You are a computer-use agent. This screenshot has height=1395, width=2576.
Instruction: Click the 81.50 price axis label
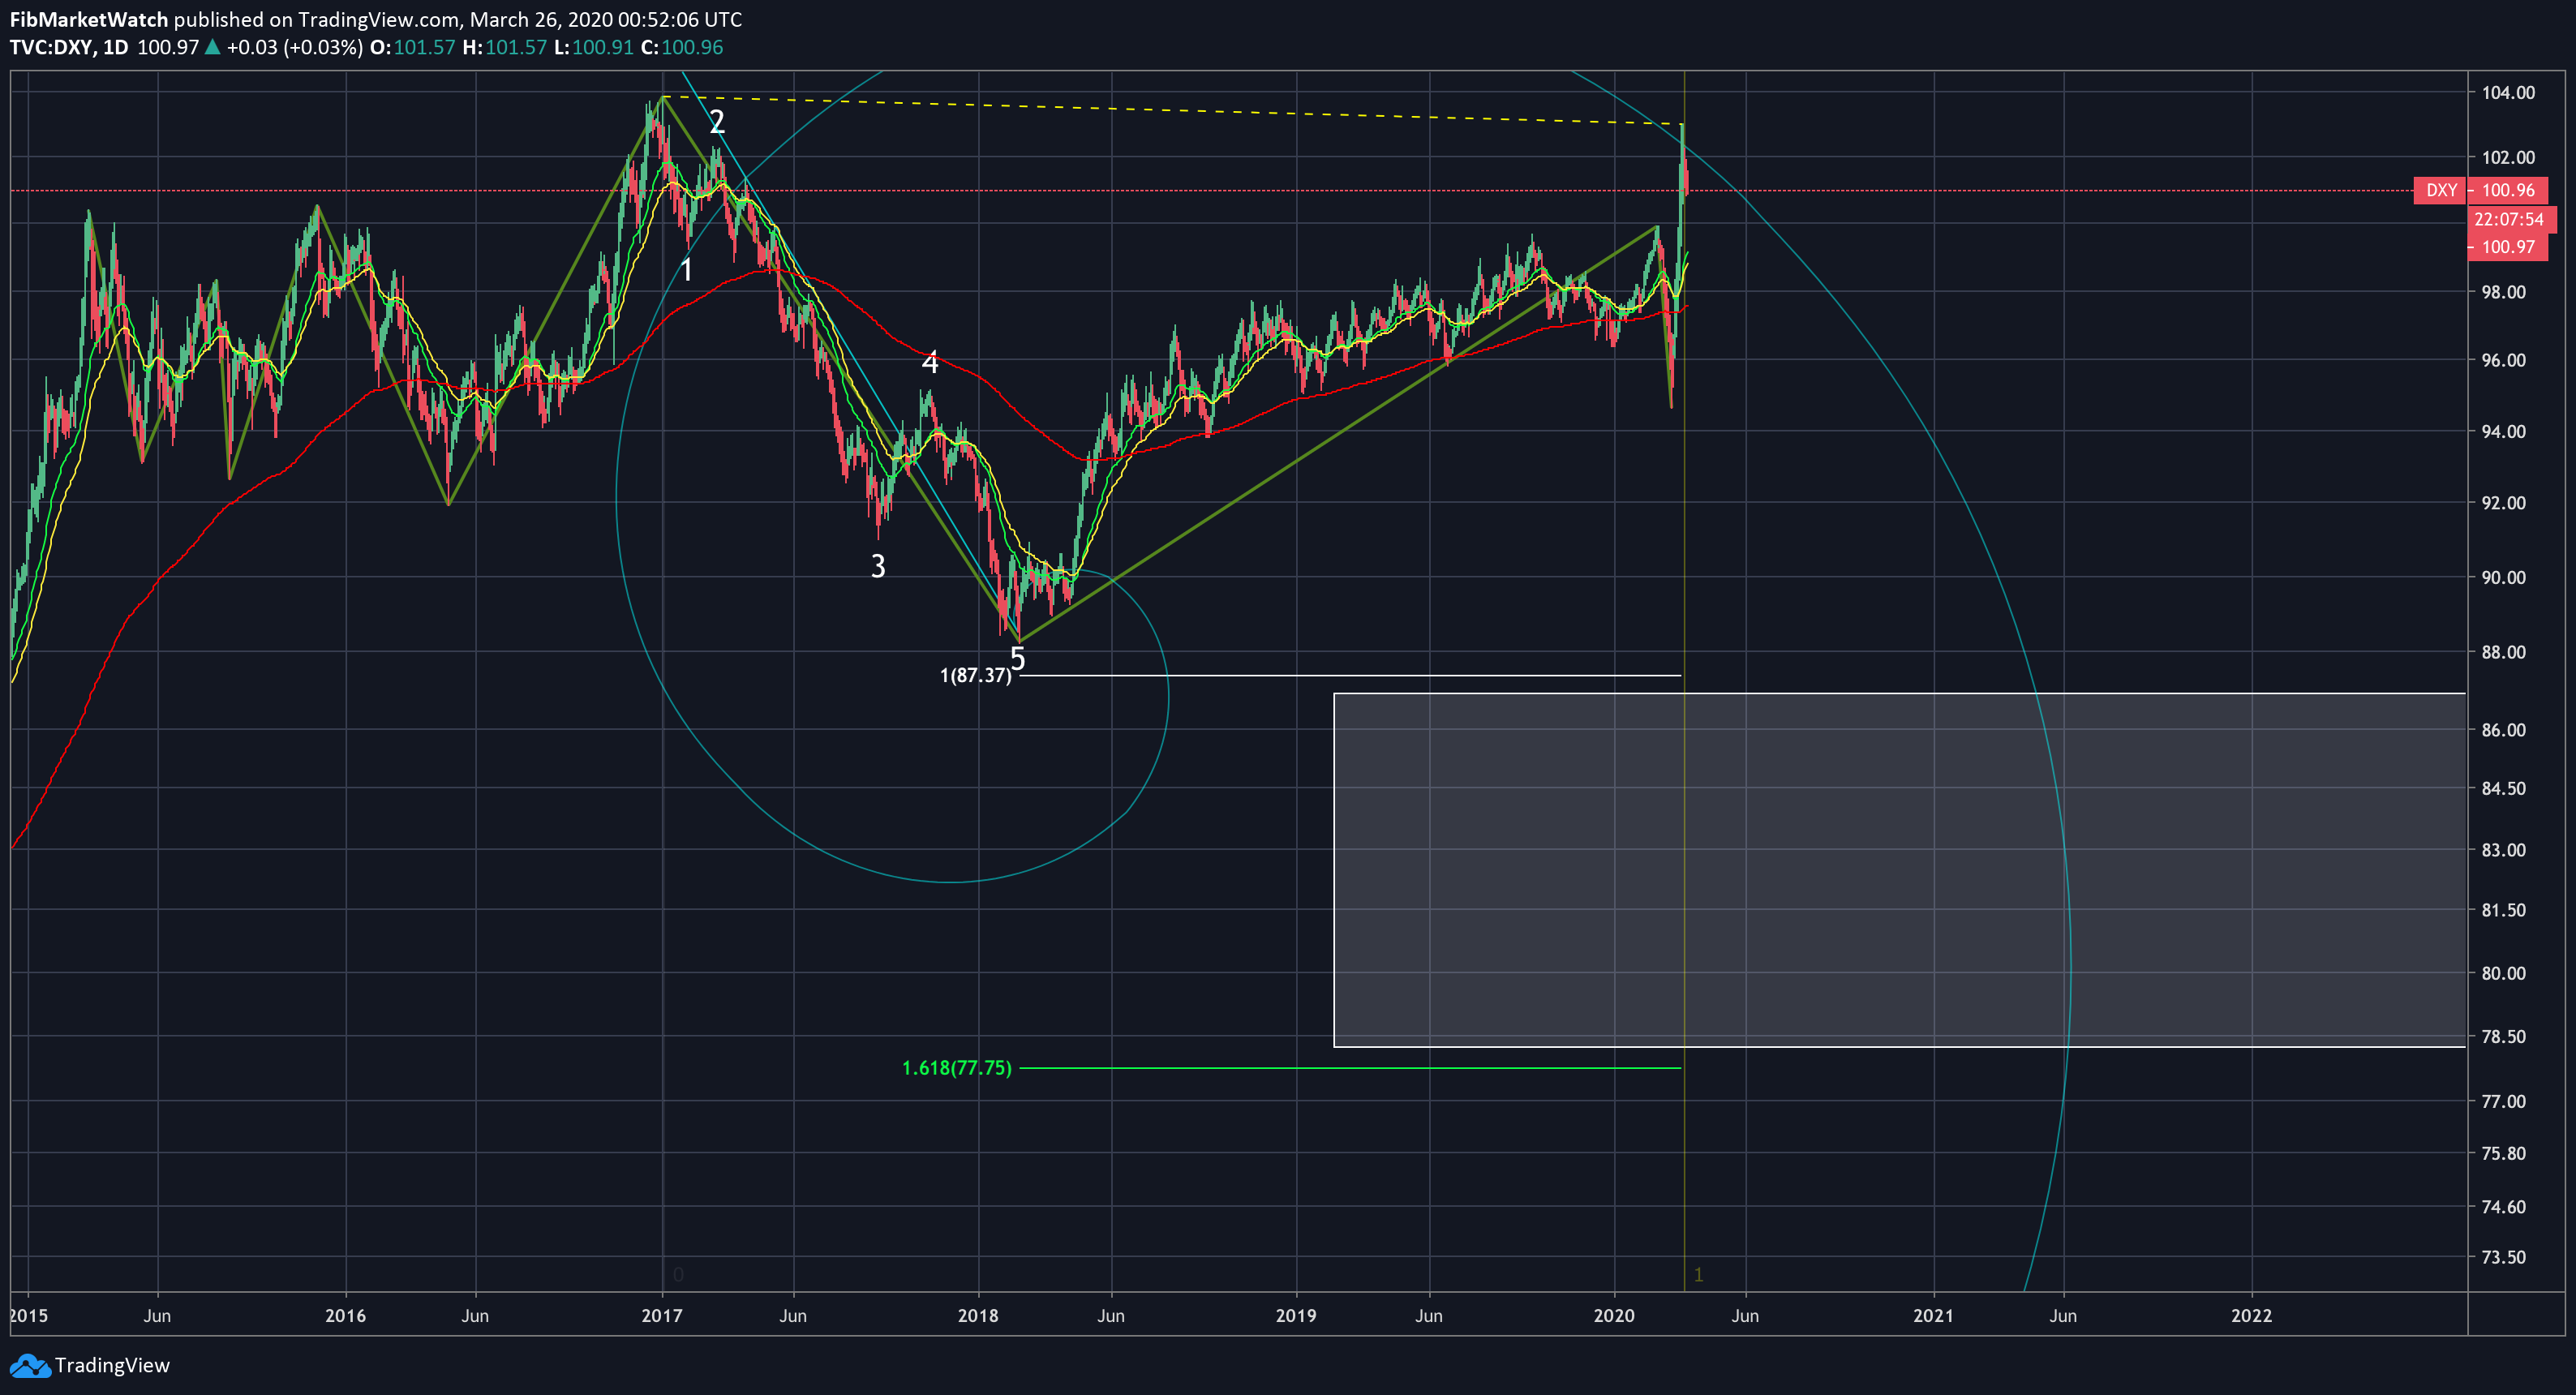click(2504, 910)
